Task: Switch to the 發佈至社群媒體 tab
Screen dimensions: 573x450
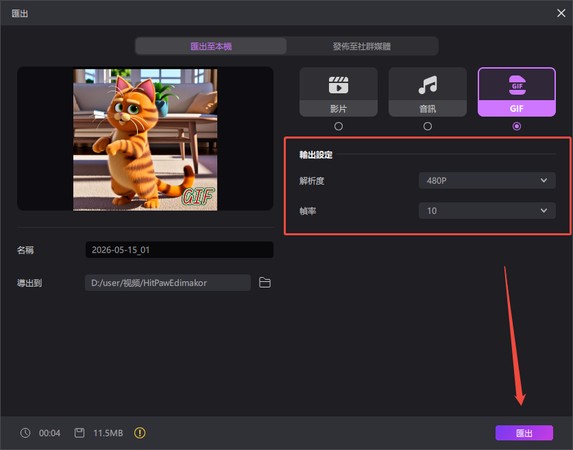Action: (x=362, y=46)
